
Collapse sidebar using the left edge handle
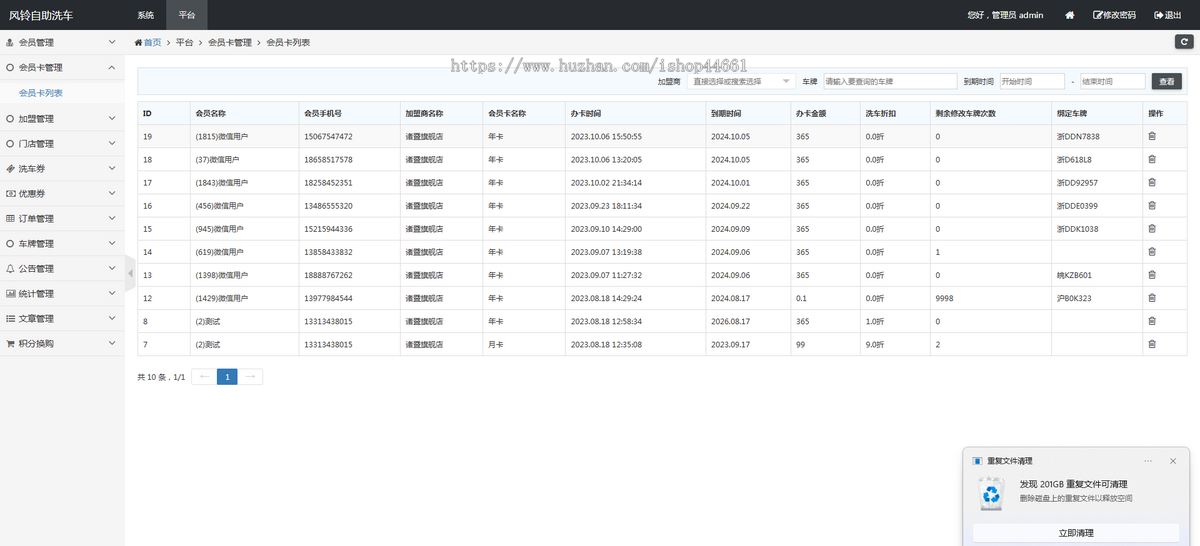[130, 272]
